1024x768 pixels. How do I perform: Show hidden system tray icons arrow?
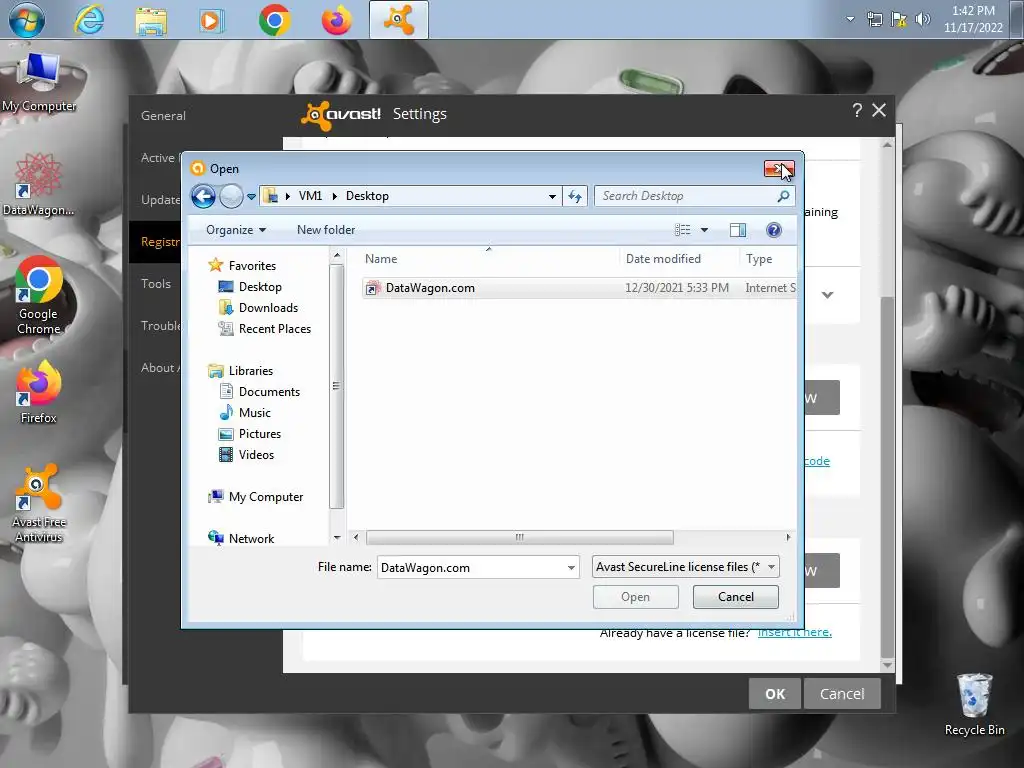click(850, 19)
